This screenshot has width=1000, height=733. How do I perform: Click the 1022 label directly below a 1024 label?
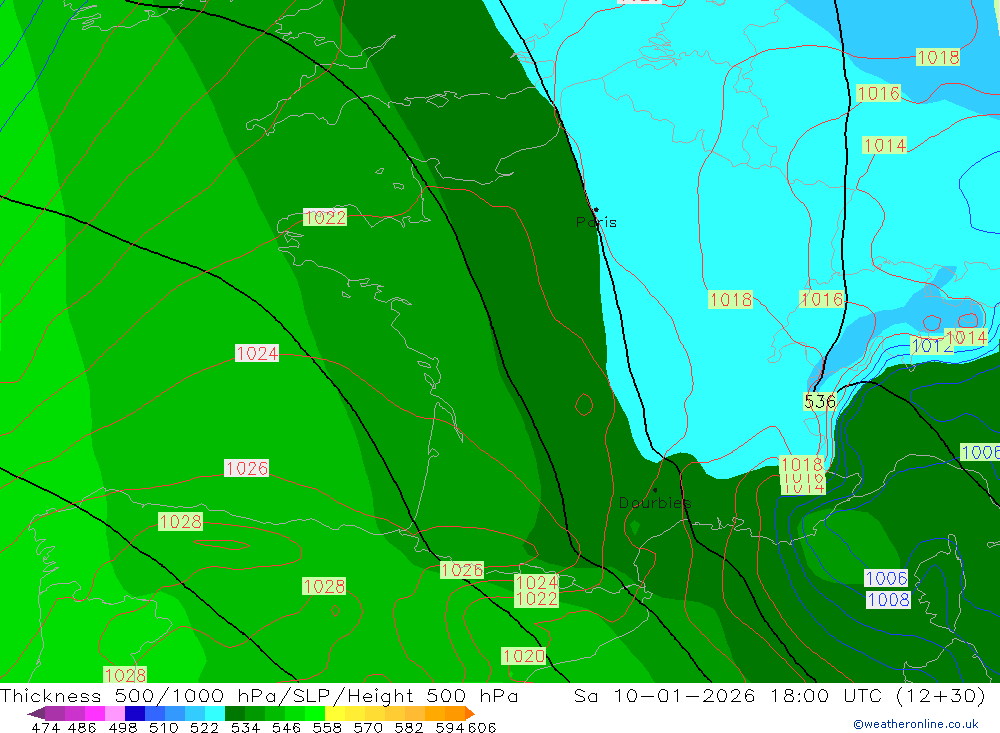tap(536, 599)
